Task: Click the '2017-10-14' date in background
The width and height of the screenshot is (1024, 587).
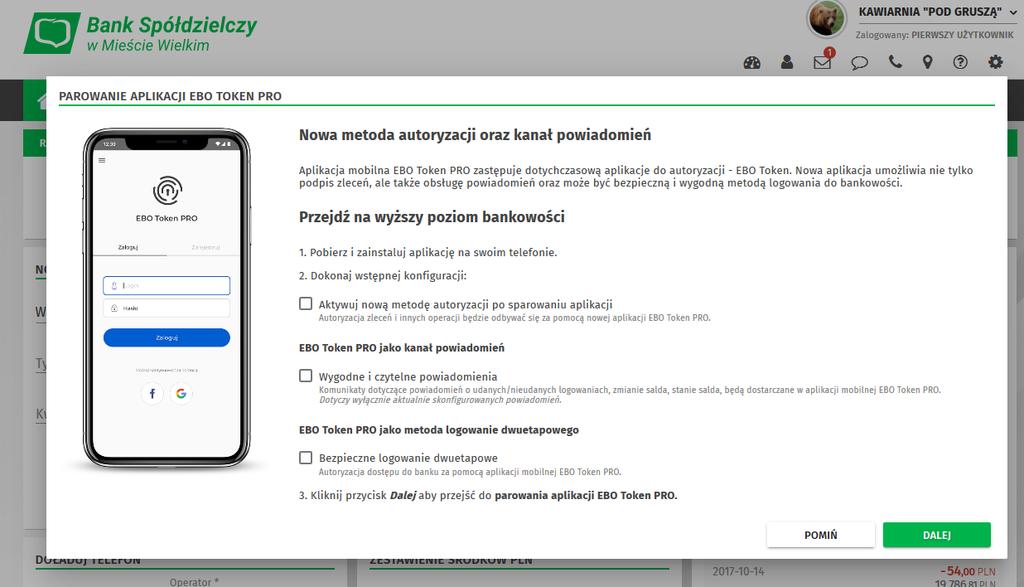Action: [x=738, y=571]
